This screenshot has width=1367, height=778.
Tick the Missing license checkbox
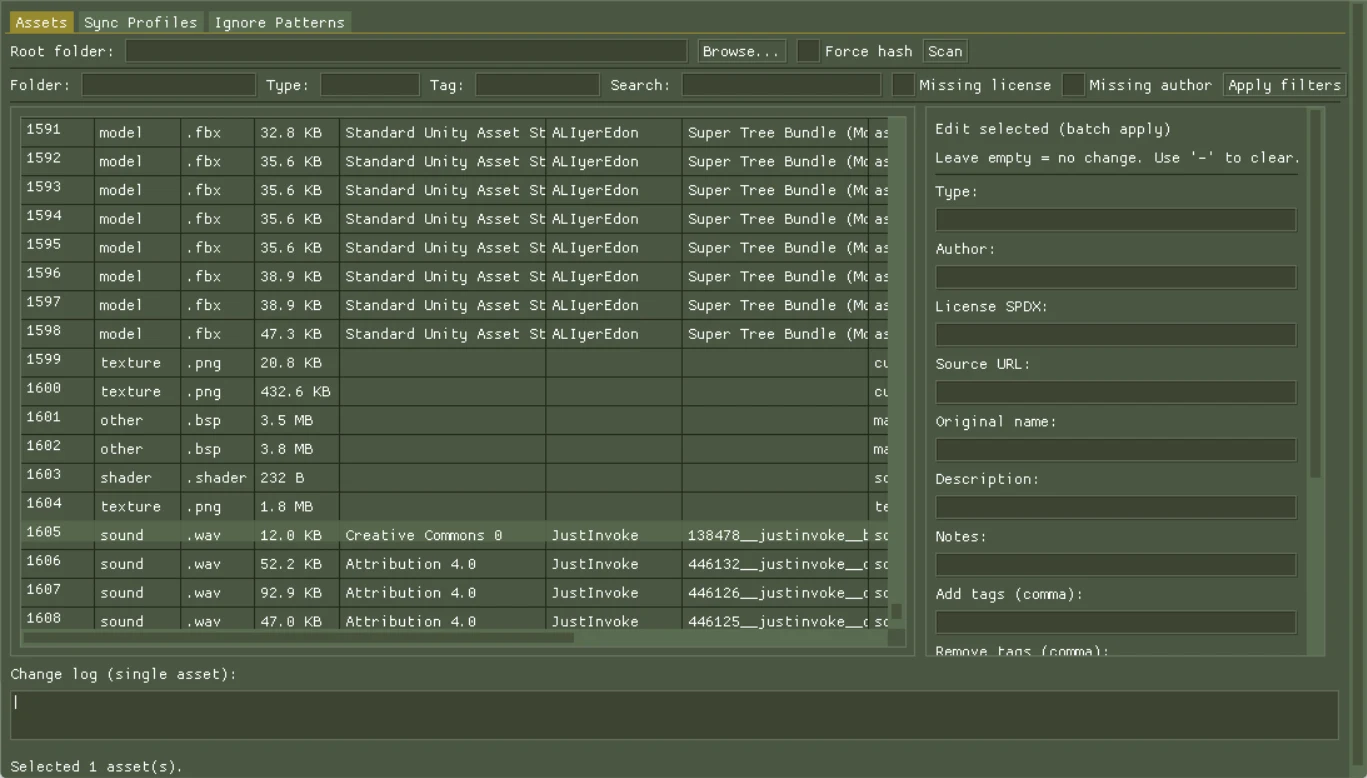pos(903,85)
